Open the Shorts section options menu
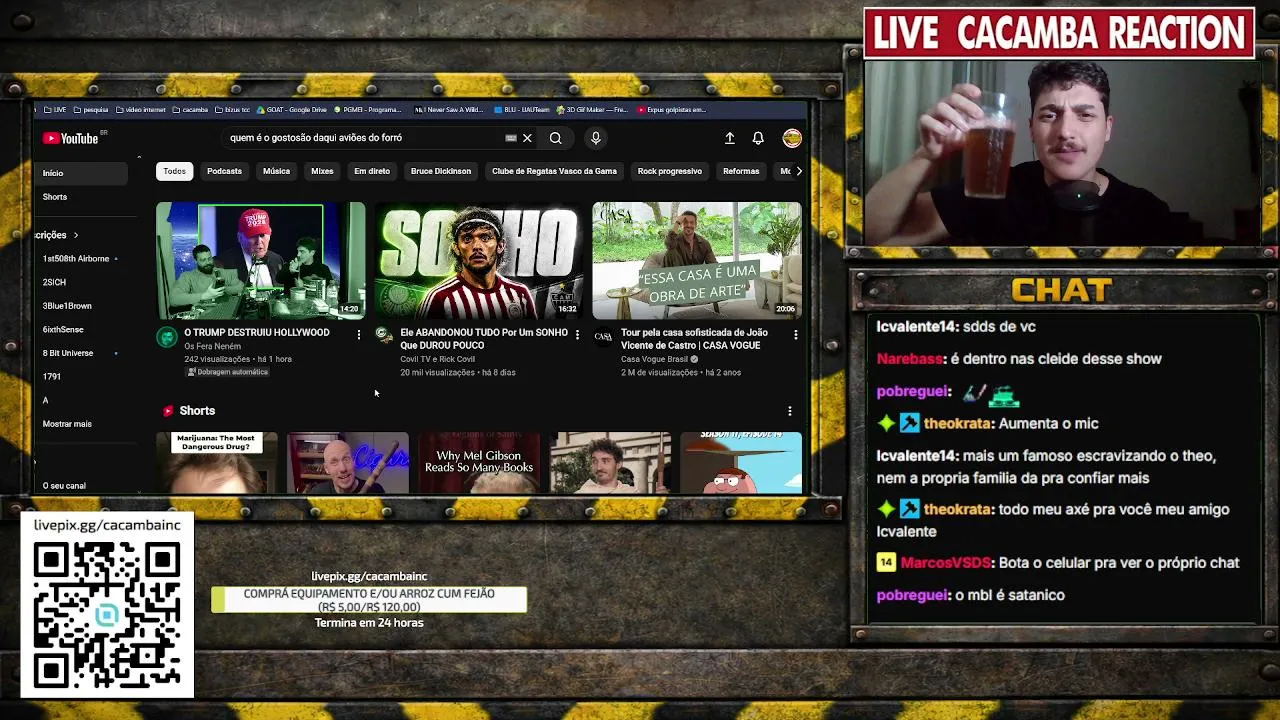This screenshot has width=1280, height=720. point(789,411)
